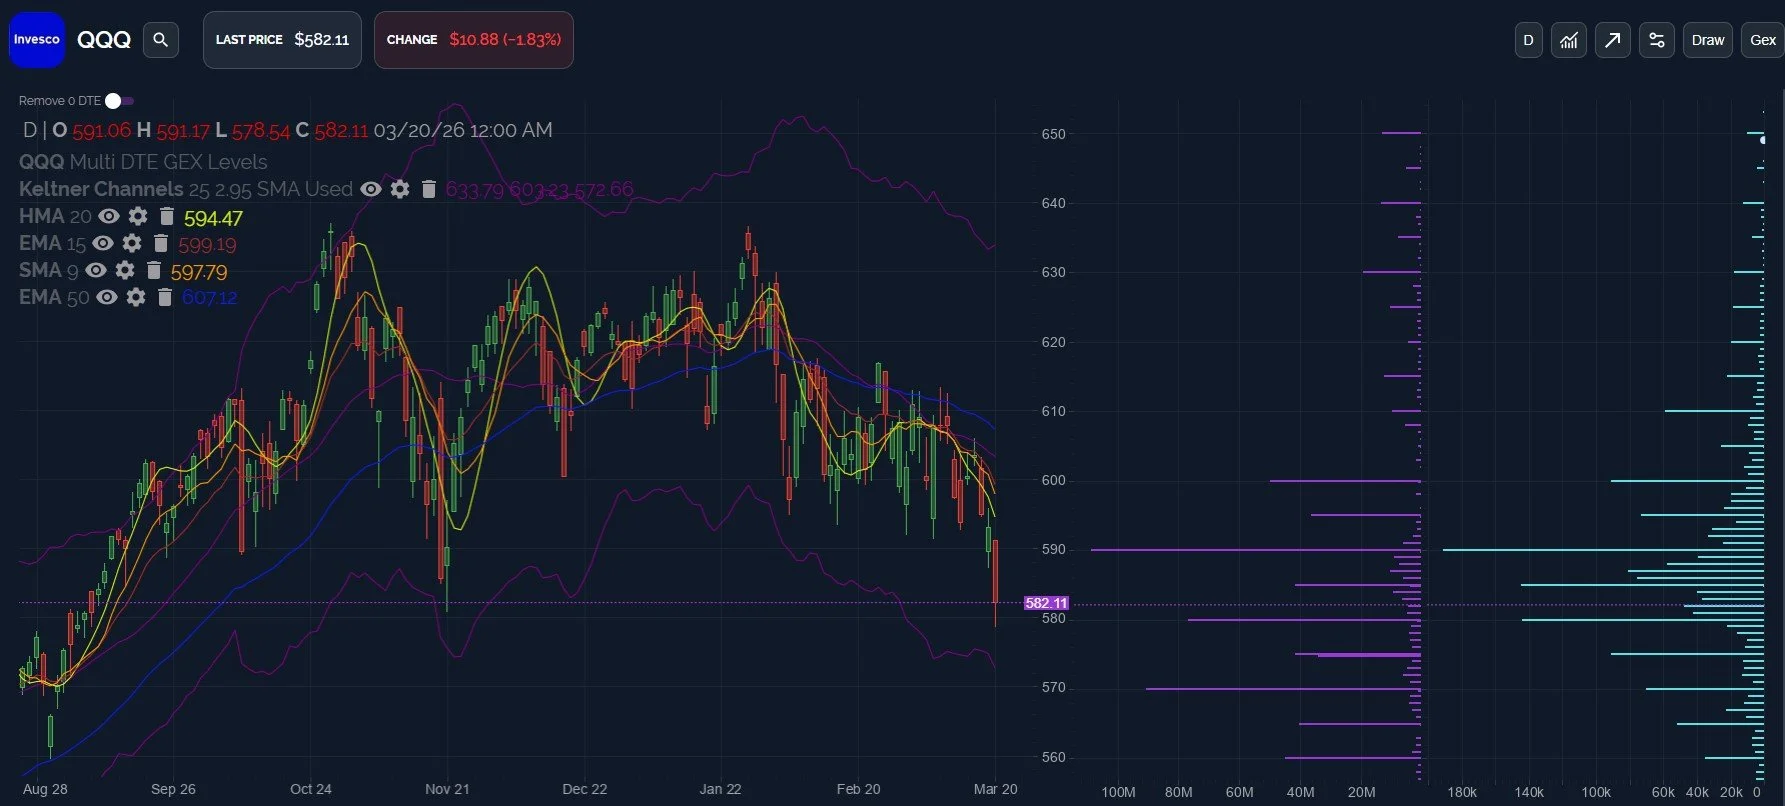This screenshot has width=1785, height=806.
Task: Remove HMA 20 using trash icon
Action: tap(167, 216)
